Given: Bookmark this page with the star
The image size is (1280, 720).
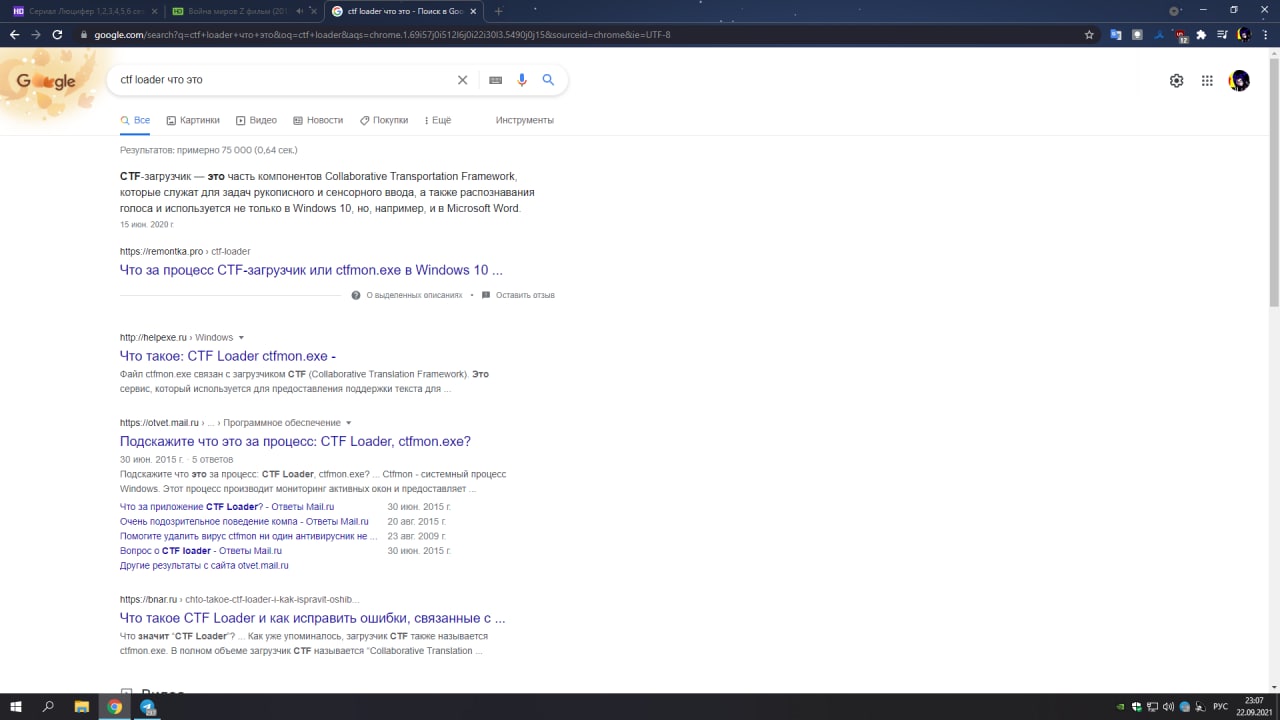Looking at the screenshot, I should tap(1089, 34).
